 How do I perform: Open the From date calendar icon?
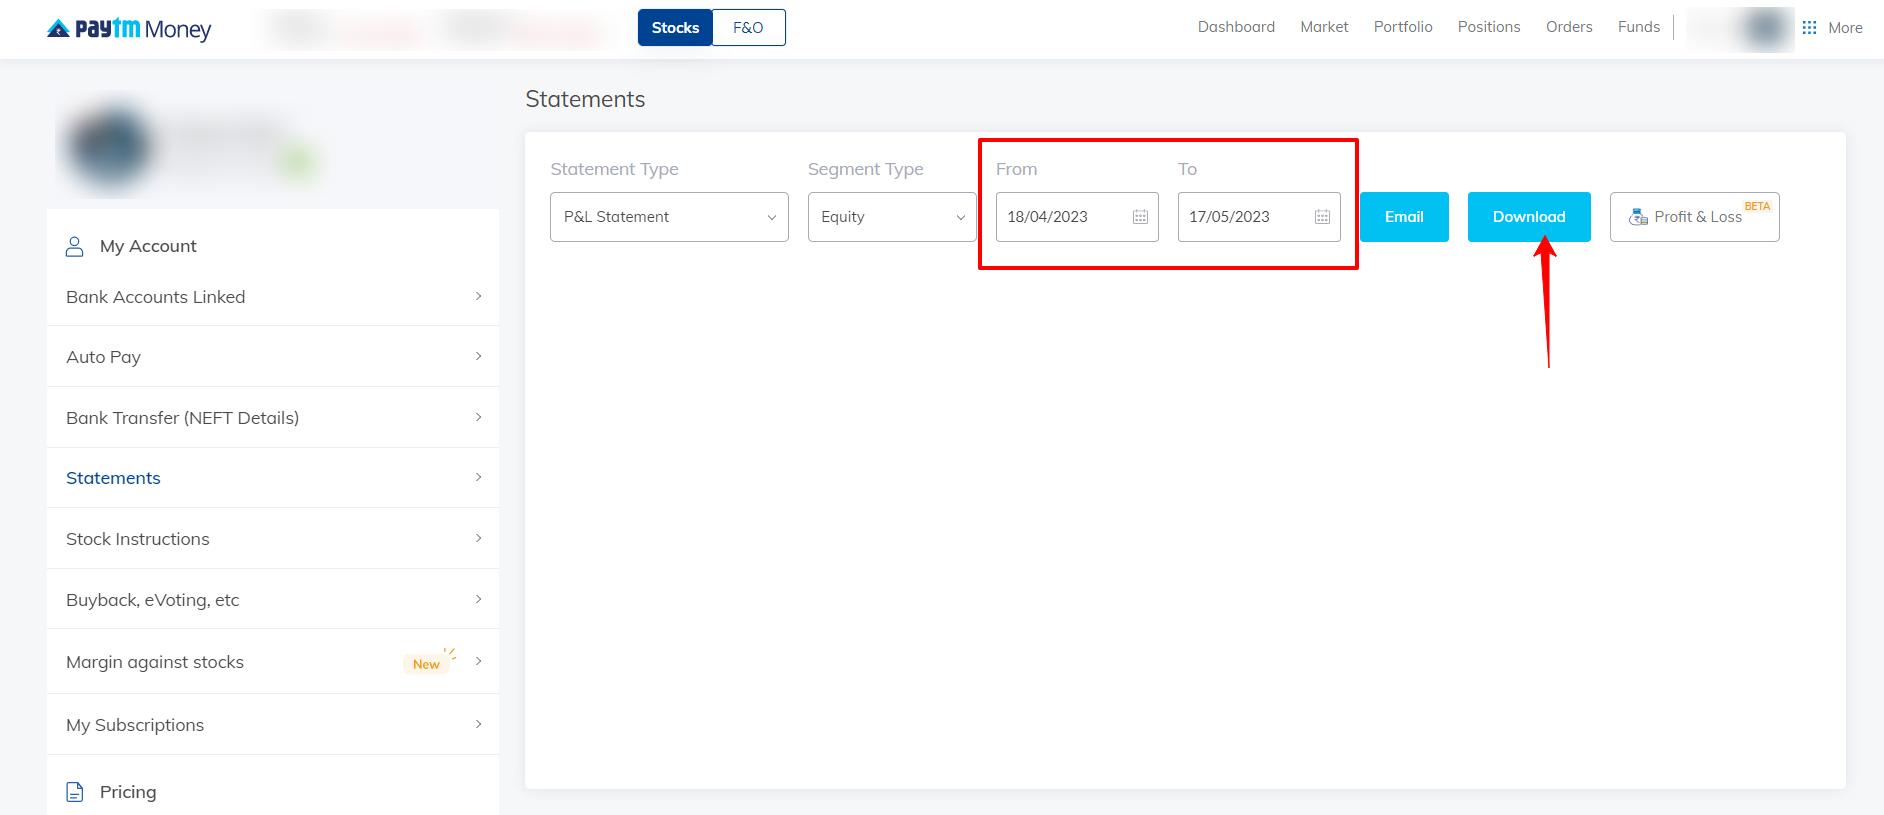(1140, 217)
